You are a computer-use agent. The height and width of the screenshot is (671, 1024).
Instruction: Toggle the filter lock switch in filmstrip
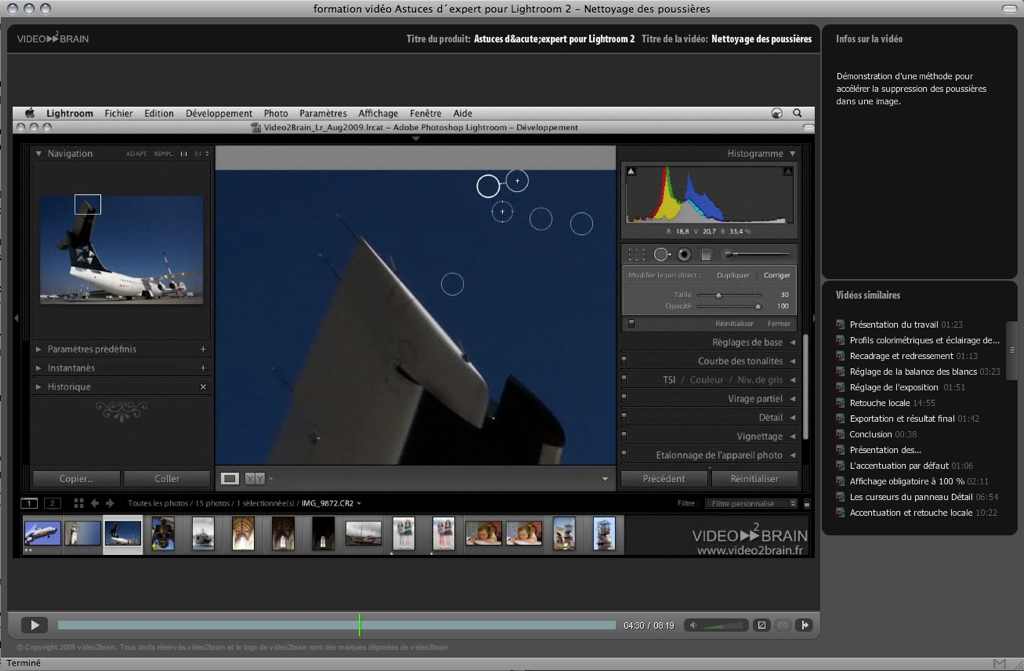point(807,504)
